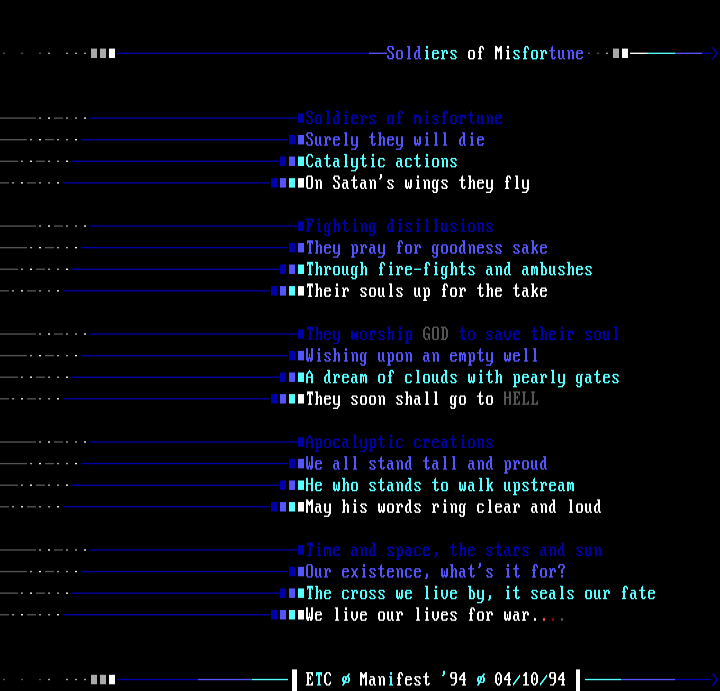
Task: Click the block marker before 'On Satan's wings'
Action: click(x=287, y=183)
